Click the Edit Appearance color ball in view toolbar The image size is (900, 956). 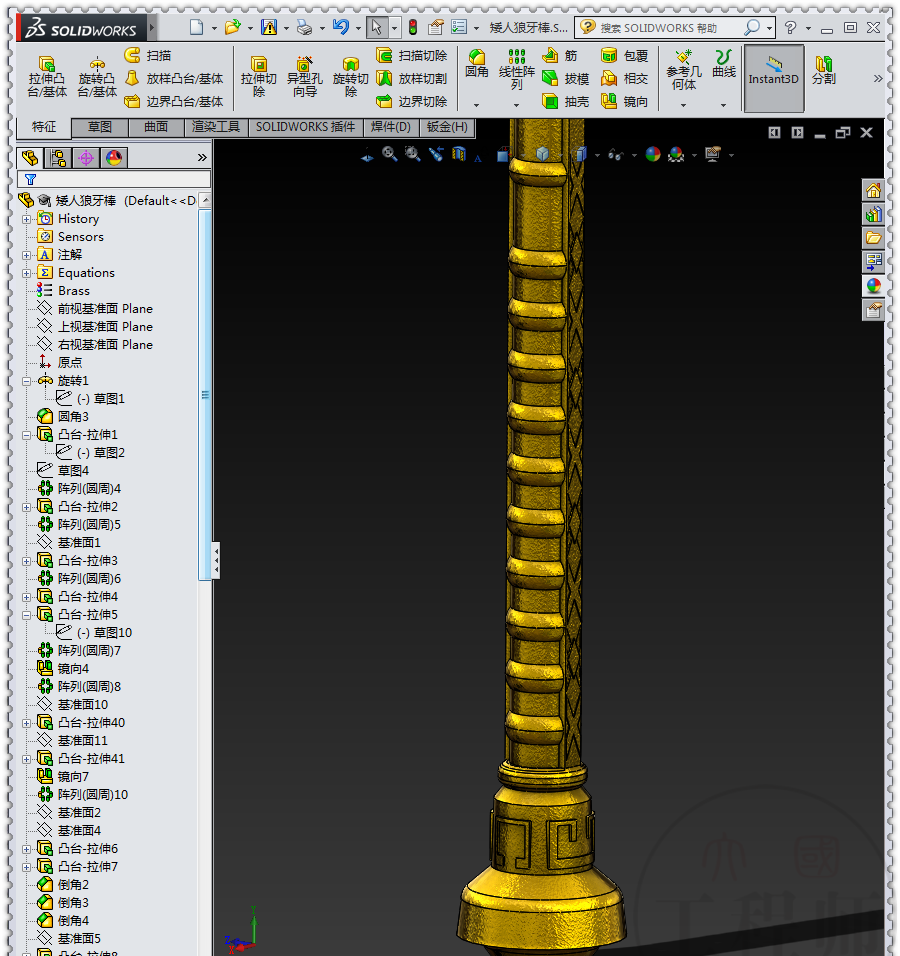652,155
